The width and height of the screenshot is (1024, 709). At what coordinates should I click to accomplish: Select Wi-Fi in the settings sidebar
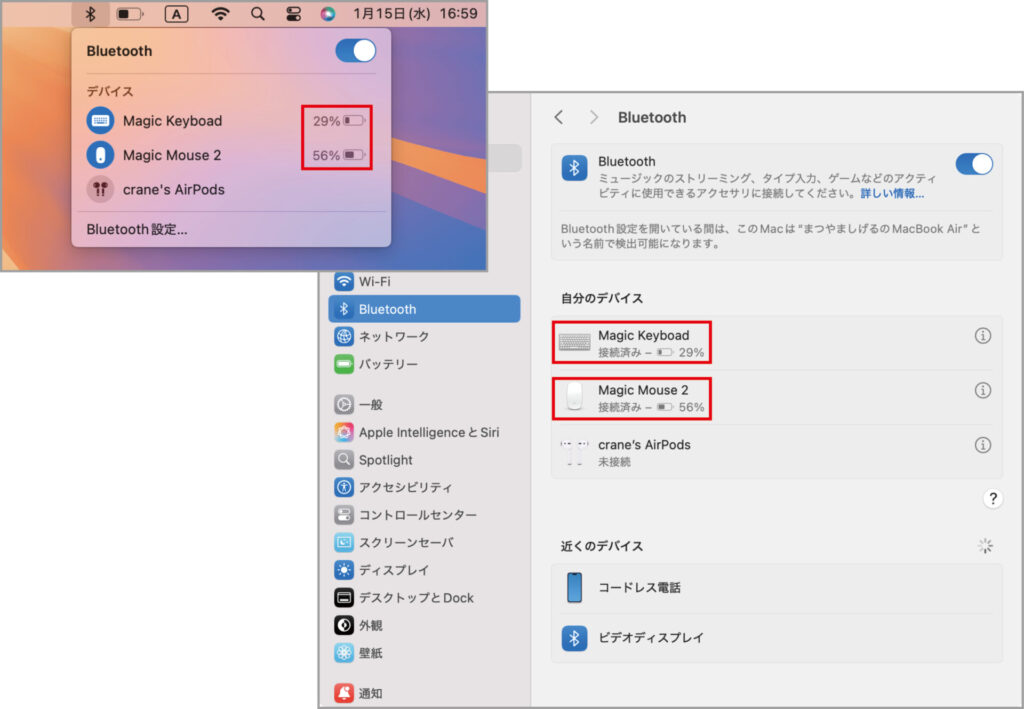(x=424, y=281)
